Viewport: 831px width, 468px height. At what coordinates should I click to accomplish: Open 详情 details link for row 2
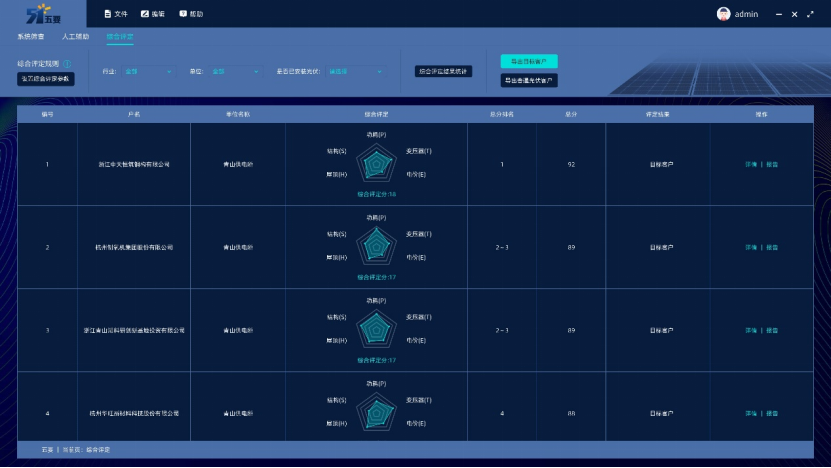click(x=751, y=248)
